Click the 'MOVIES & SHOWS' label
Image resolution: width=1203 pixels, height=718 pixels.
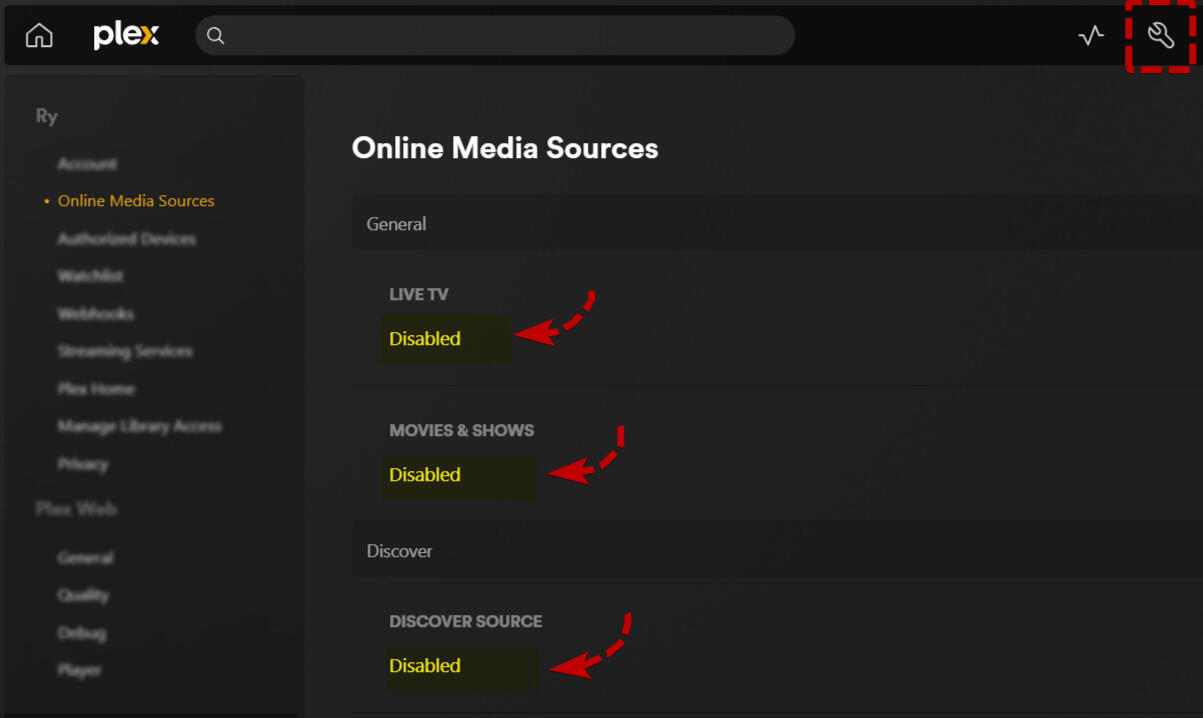461,431
